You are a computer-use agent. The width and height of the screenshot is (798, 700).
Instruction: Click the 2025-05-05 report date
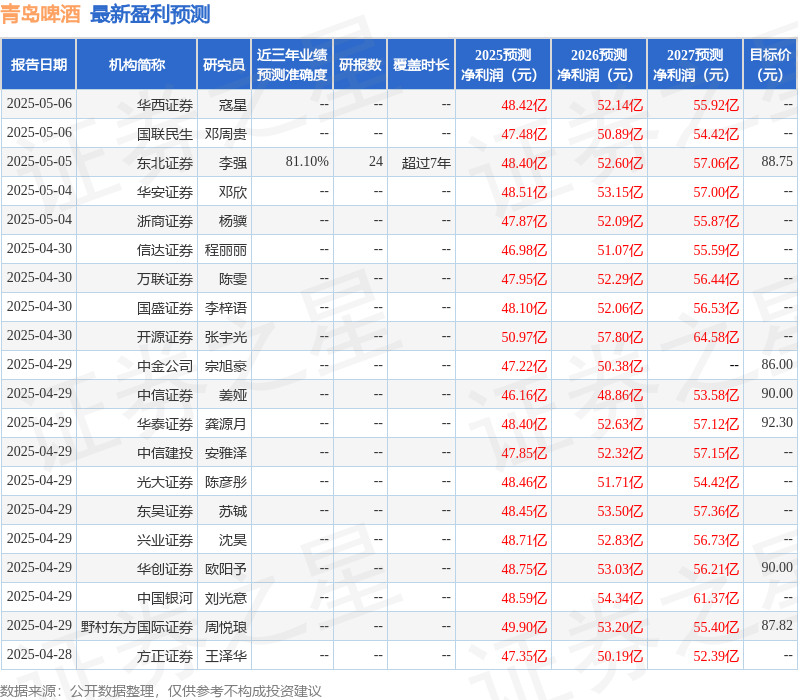(x=39, y=162)
